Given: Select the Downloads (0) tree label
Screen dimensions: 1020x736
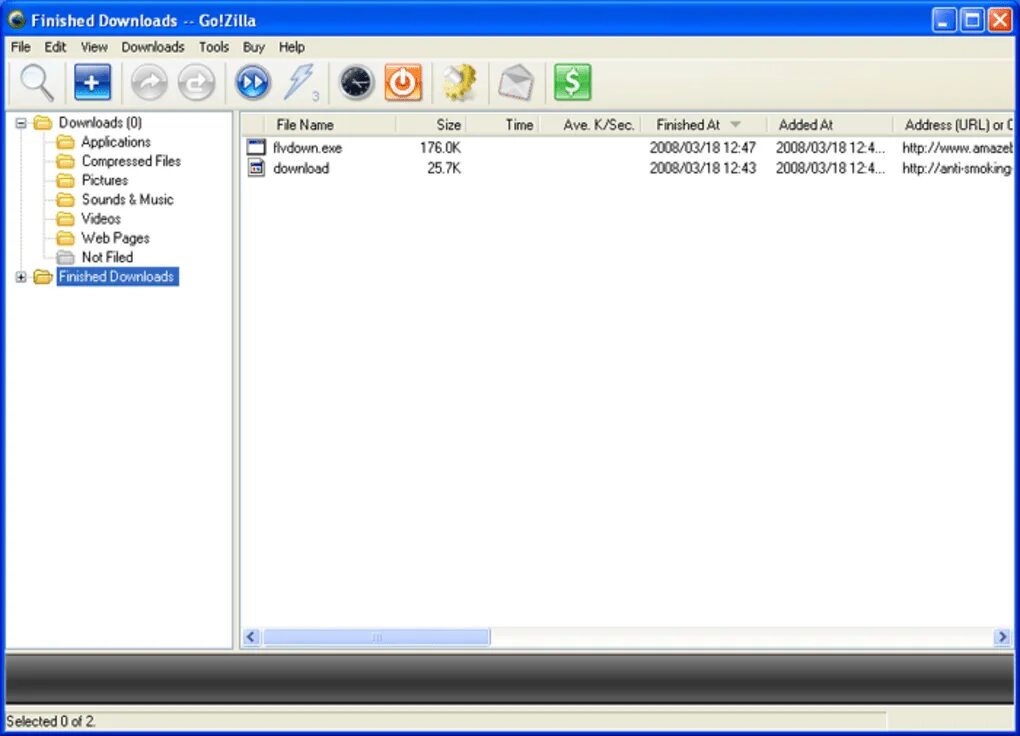Looking at the screenshot, I should tap(100, 122).
